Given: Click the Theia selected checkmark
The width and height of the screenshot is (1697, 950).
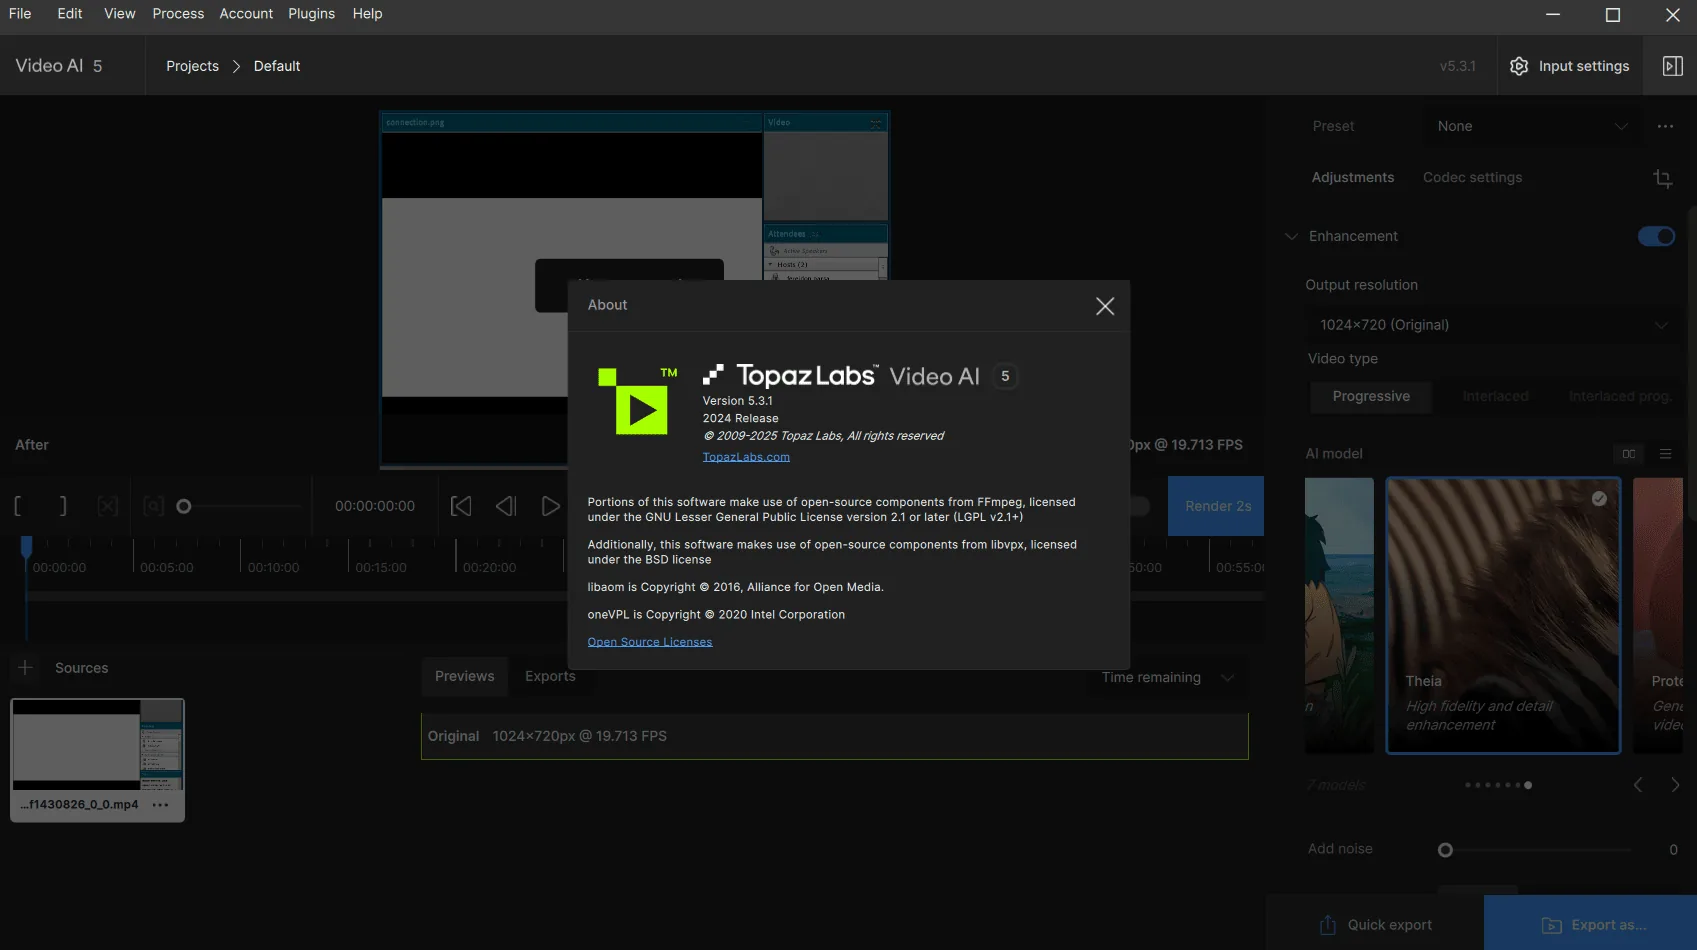Looking at the screenshot, I should pyautogui.click(x=1599, y=498).
